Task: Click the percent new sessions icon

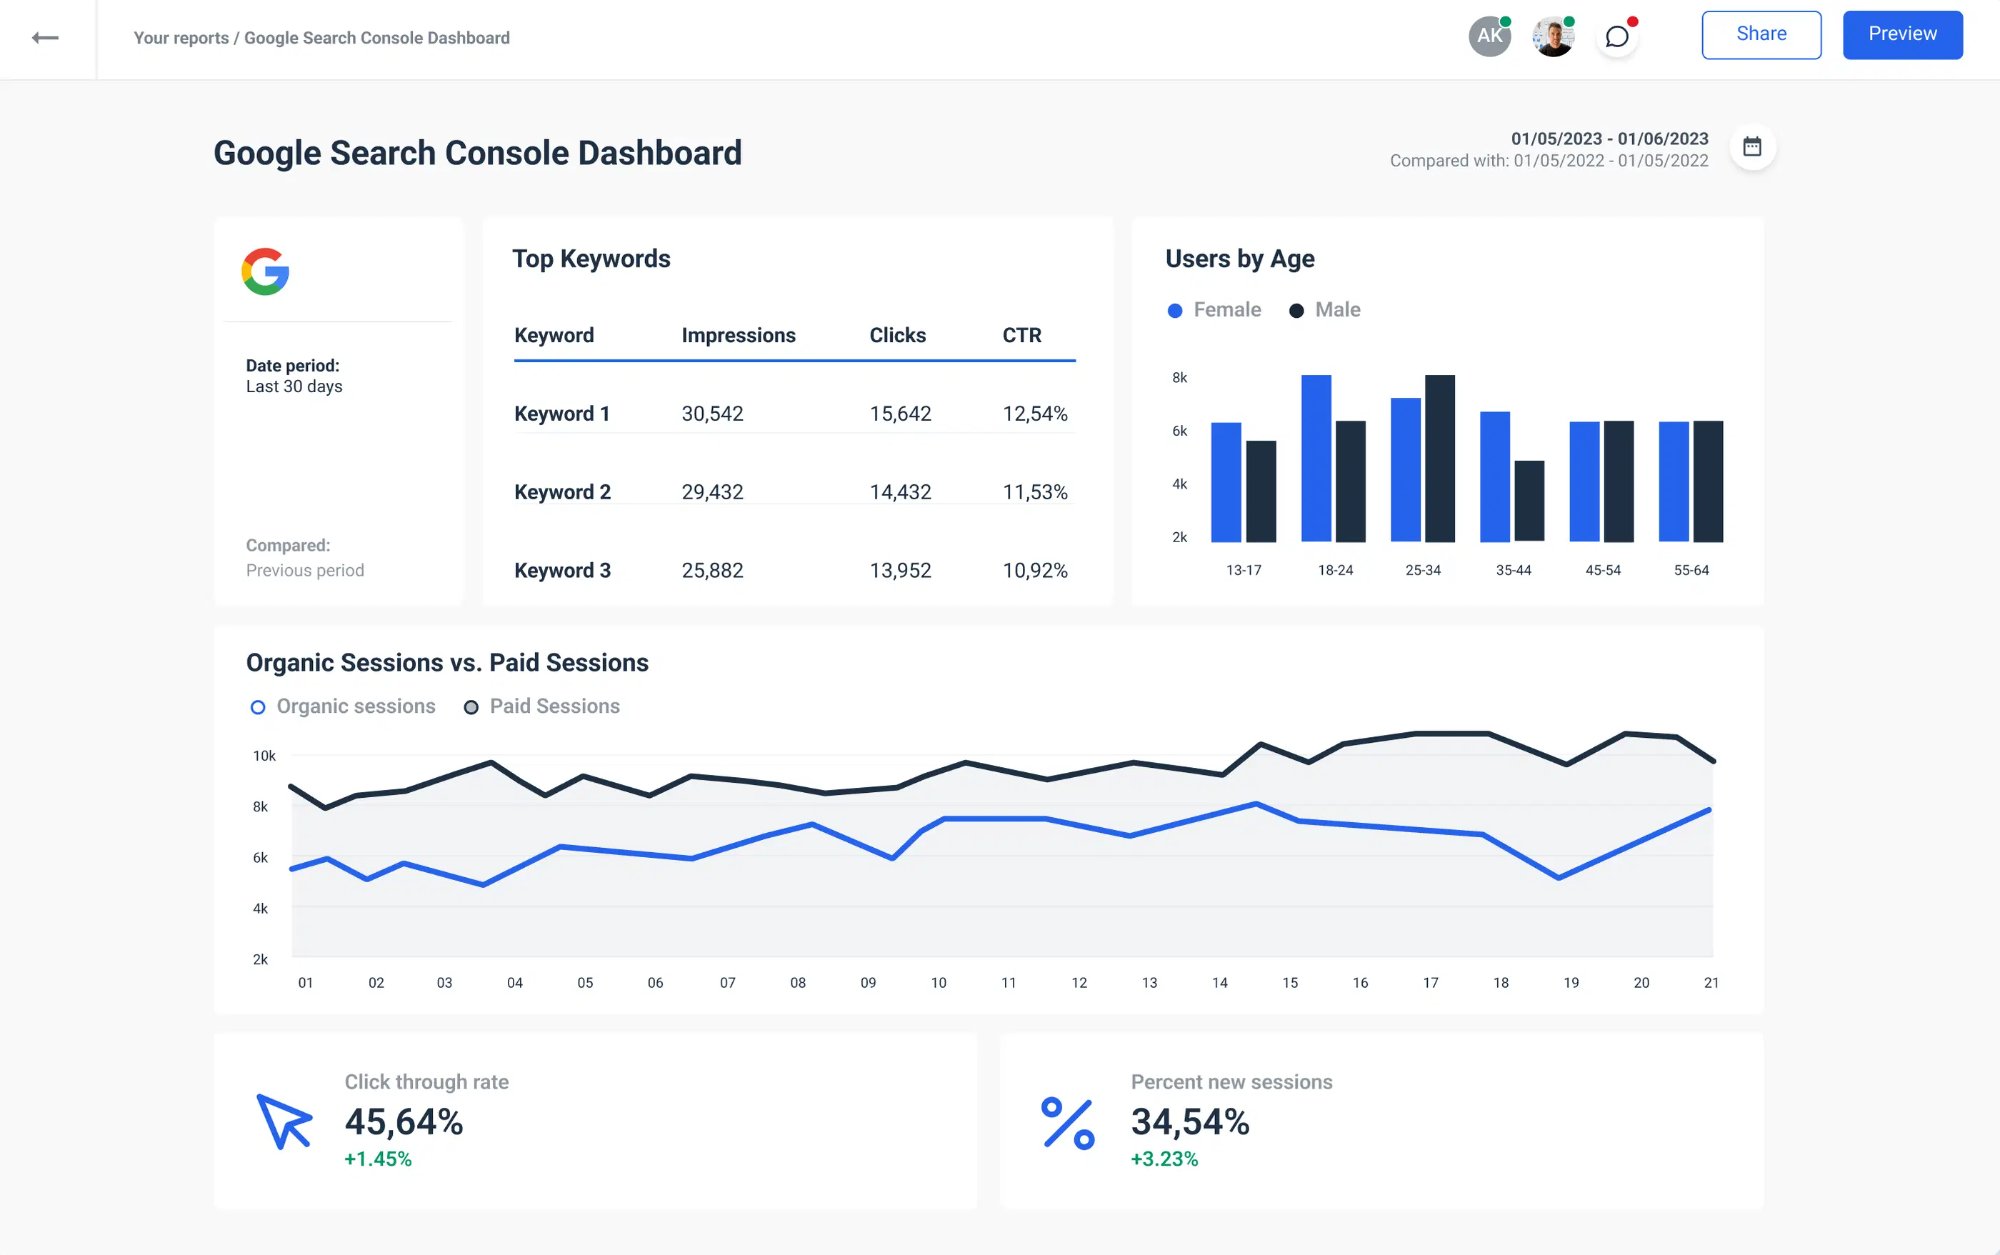Action: (1066, 1122)
